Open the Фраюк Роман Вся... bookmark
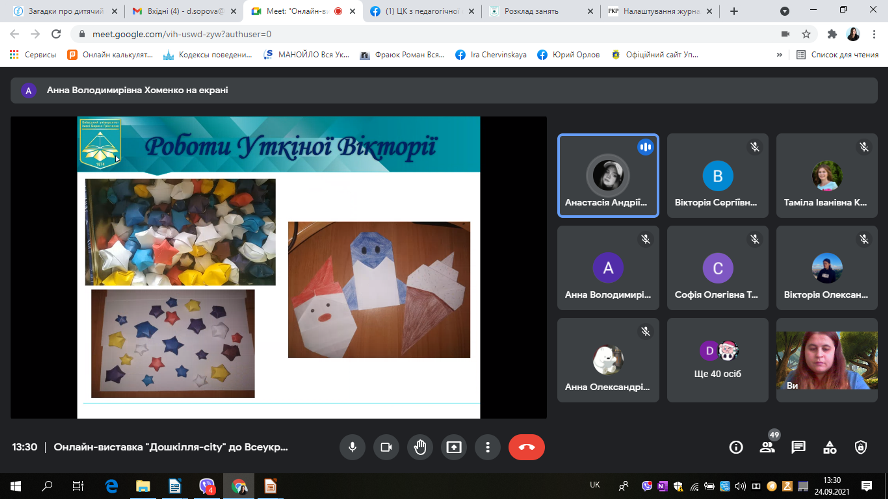Image resolution: width=888 pixels, height=499 pixels. pos(403,55)
